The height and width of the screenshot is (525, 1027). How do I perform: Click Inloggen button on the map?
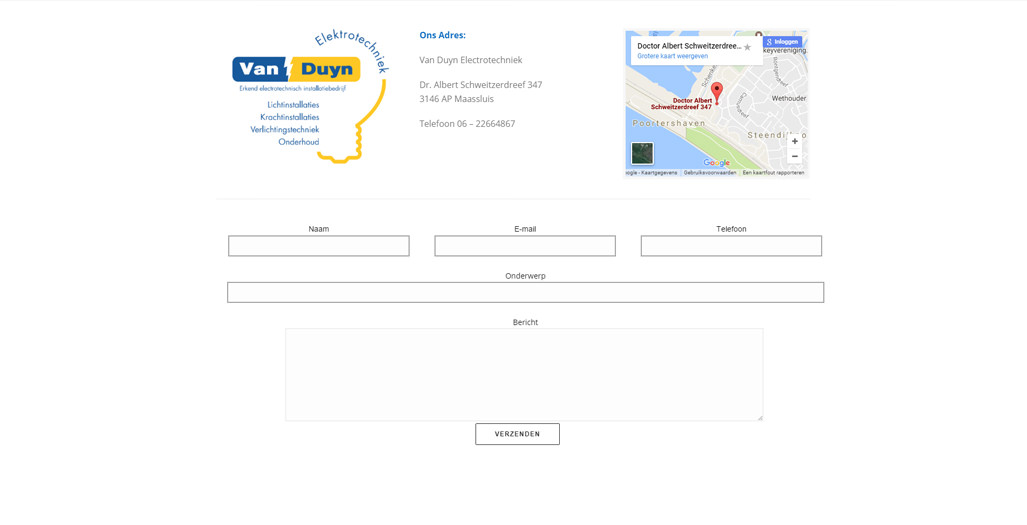[x=782, y=42]
